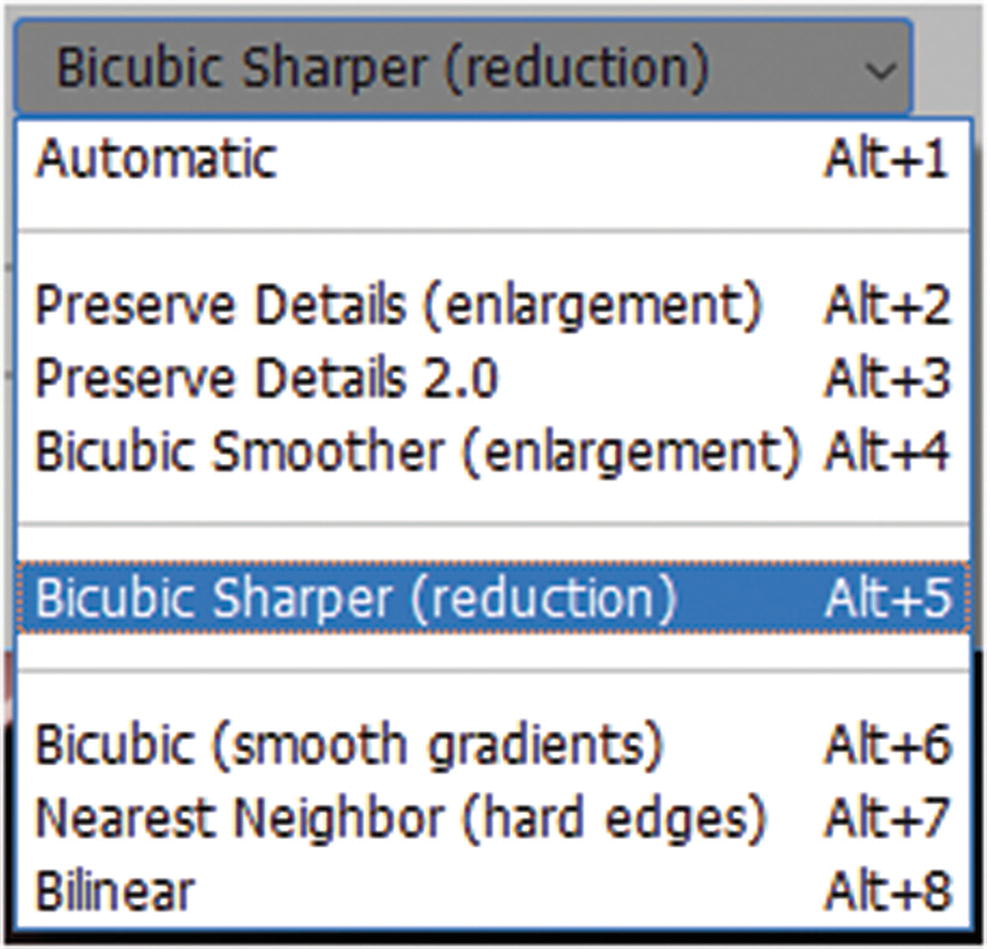The width and height of the screenshot is (987, 949).
Task: Click the Alt+1 shortcut label
Action: (886, 160)
